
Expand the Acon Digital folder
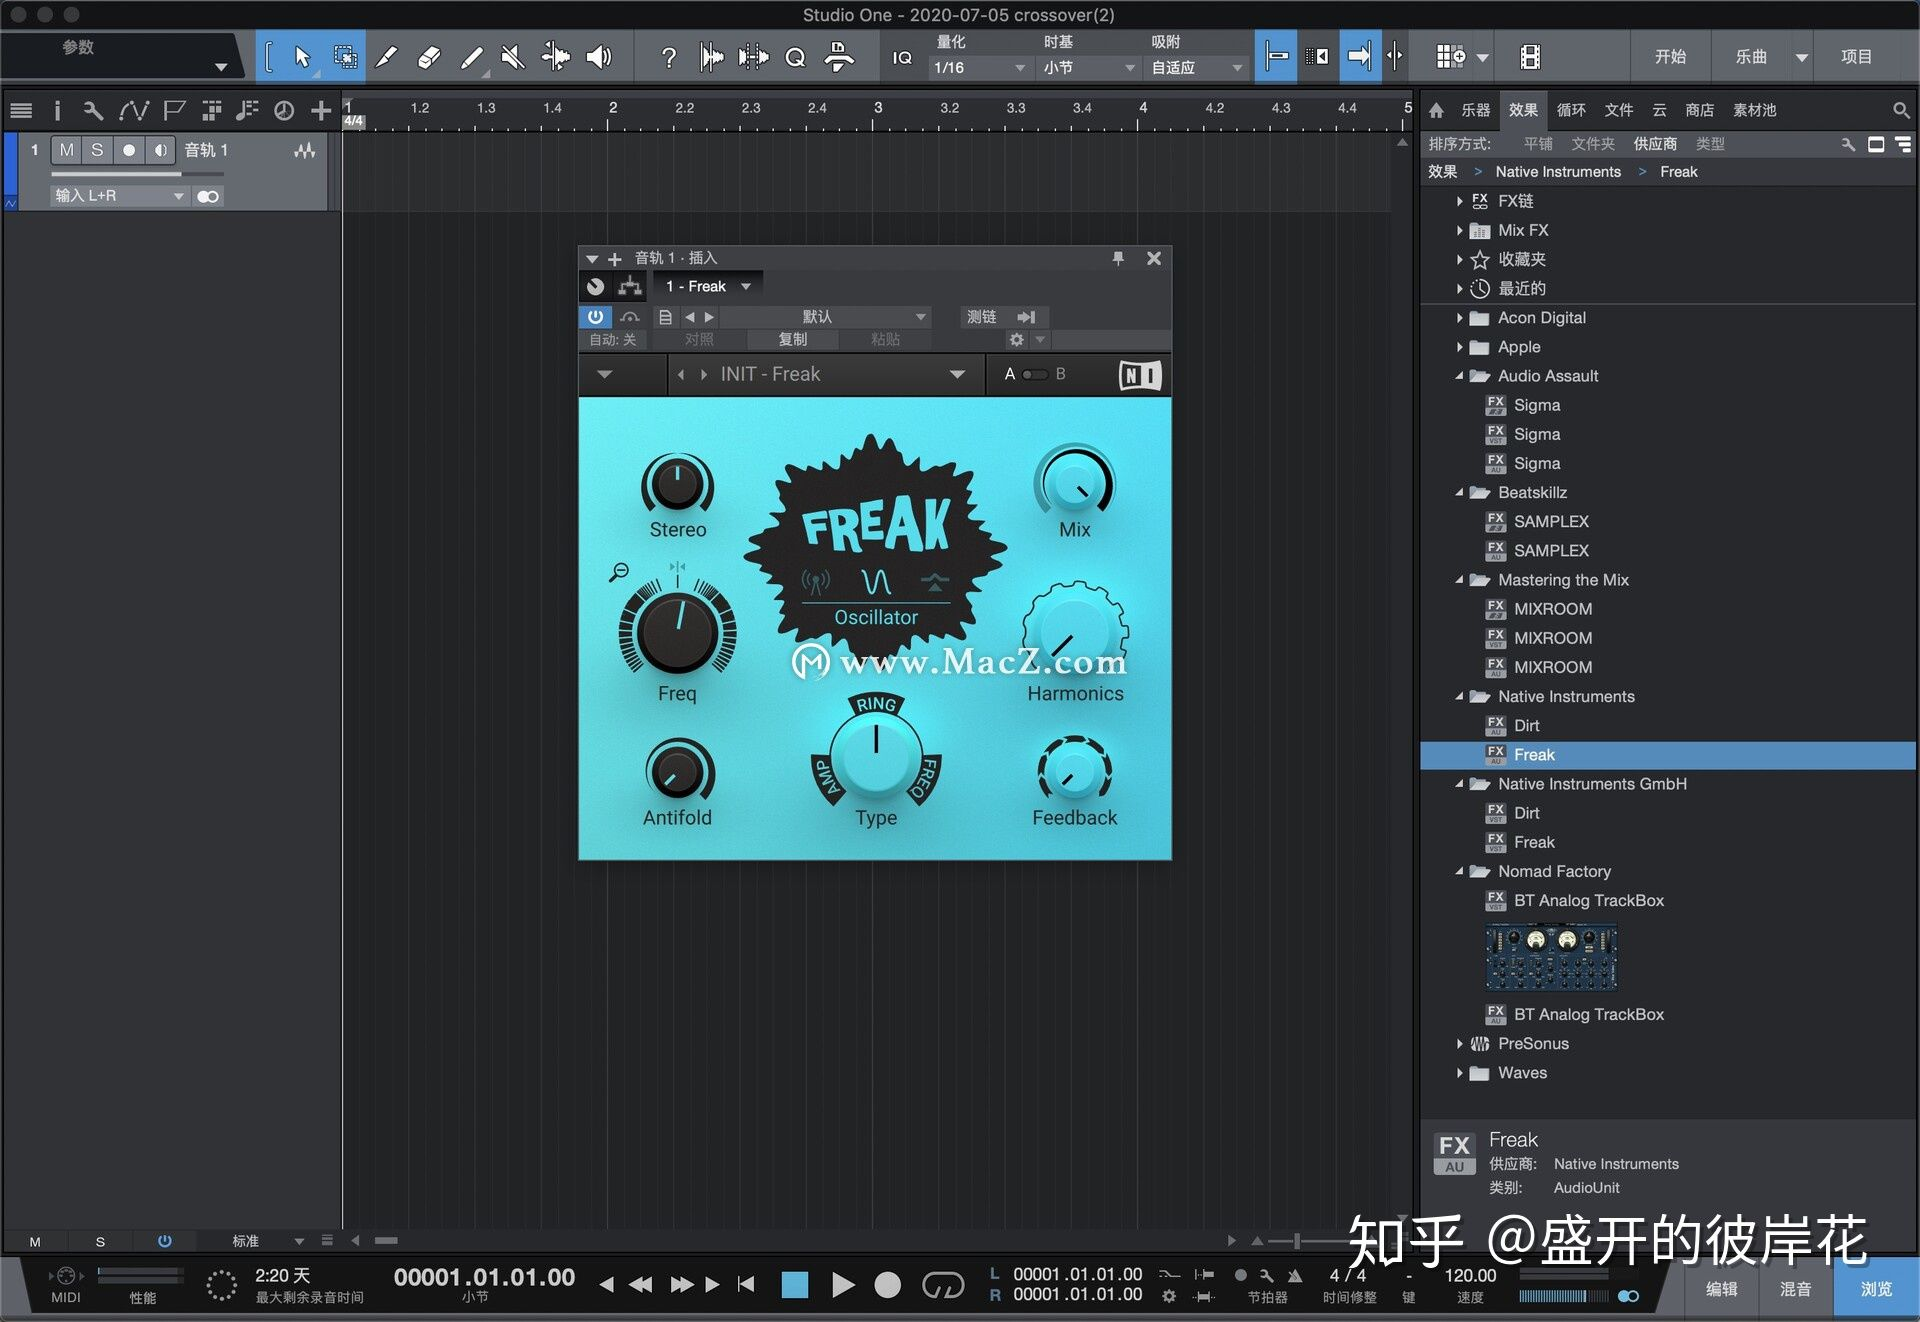[x=1459, y=318]
